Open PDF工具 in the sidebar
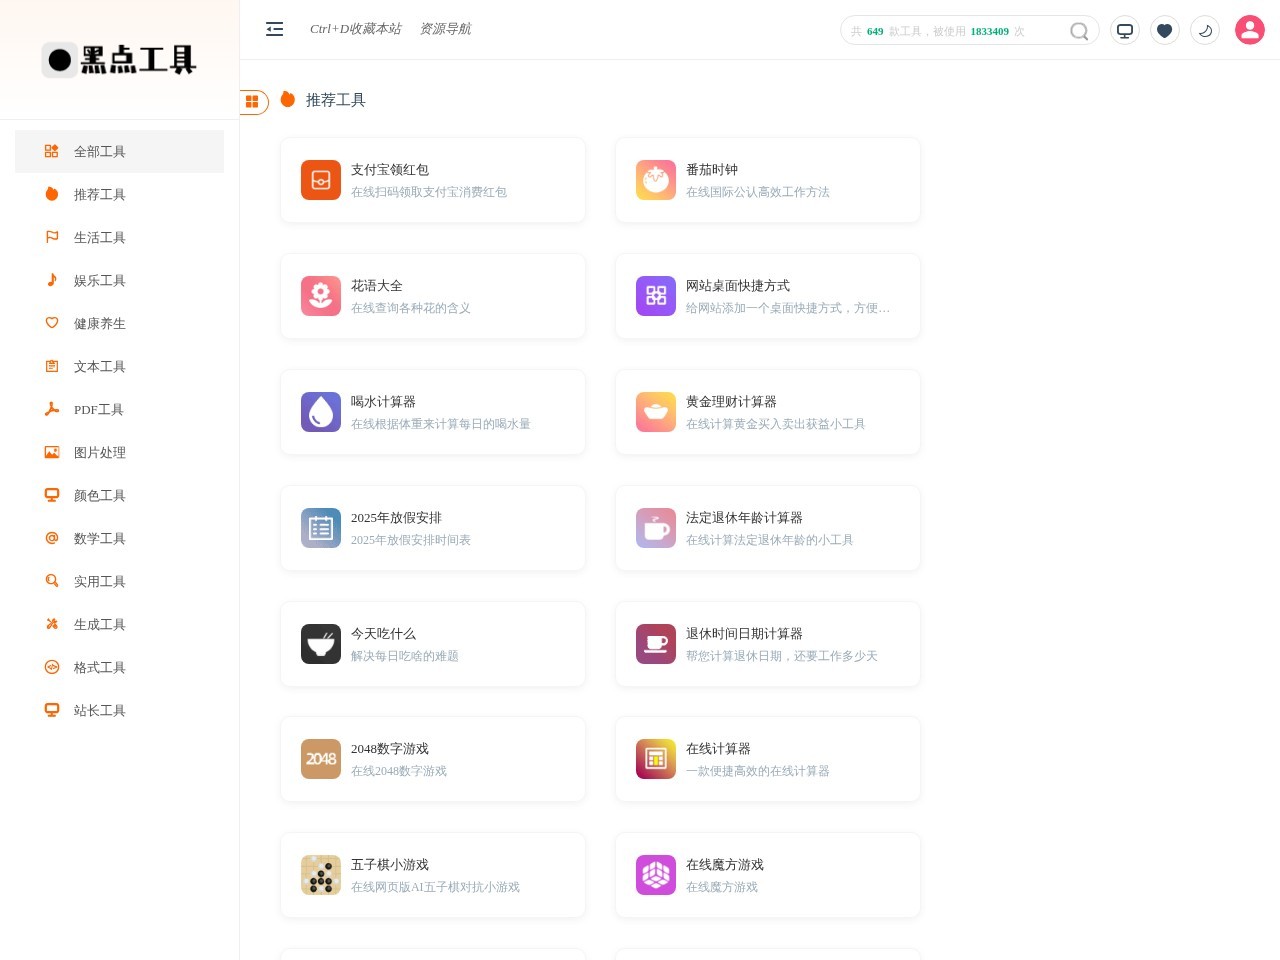This screenshot has height=960, width=1280. coord(119,409)
